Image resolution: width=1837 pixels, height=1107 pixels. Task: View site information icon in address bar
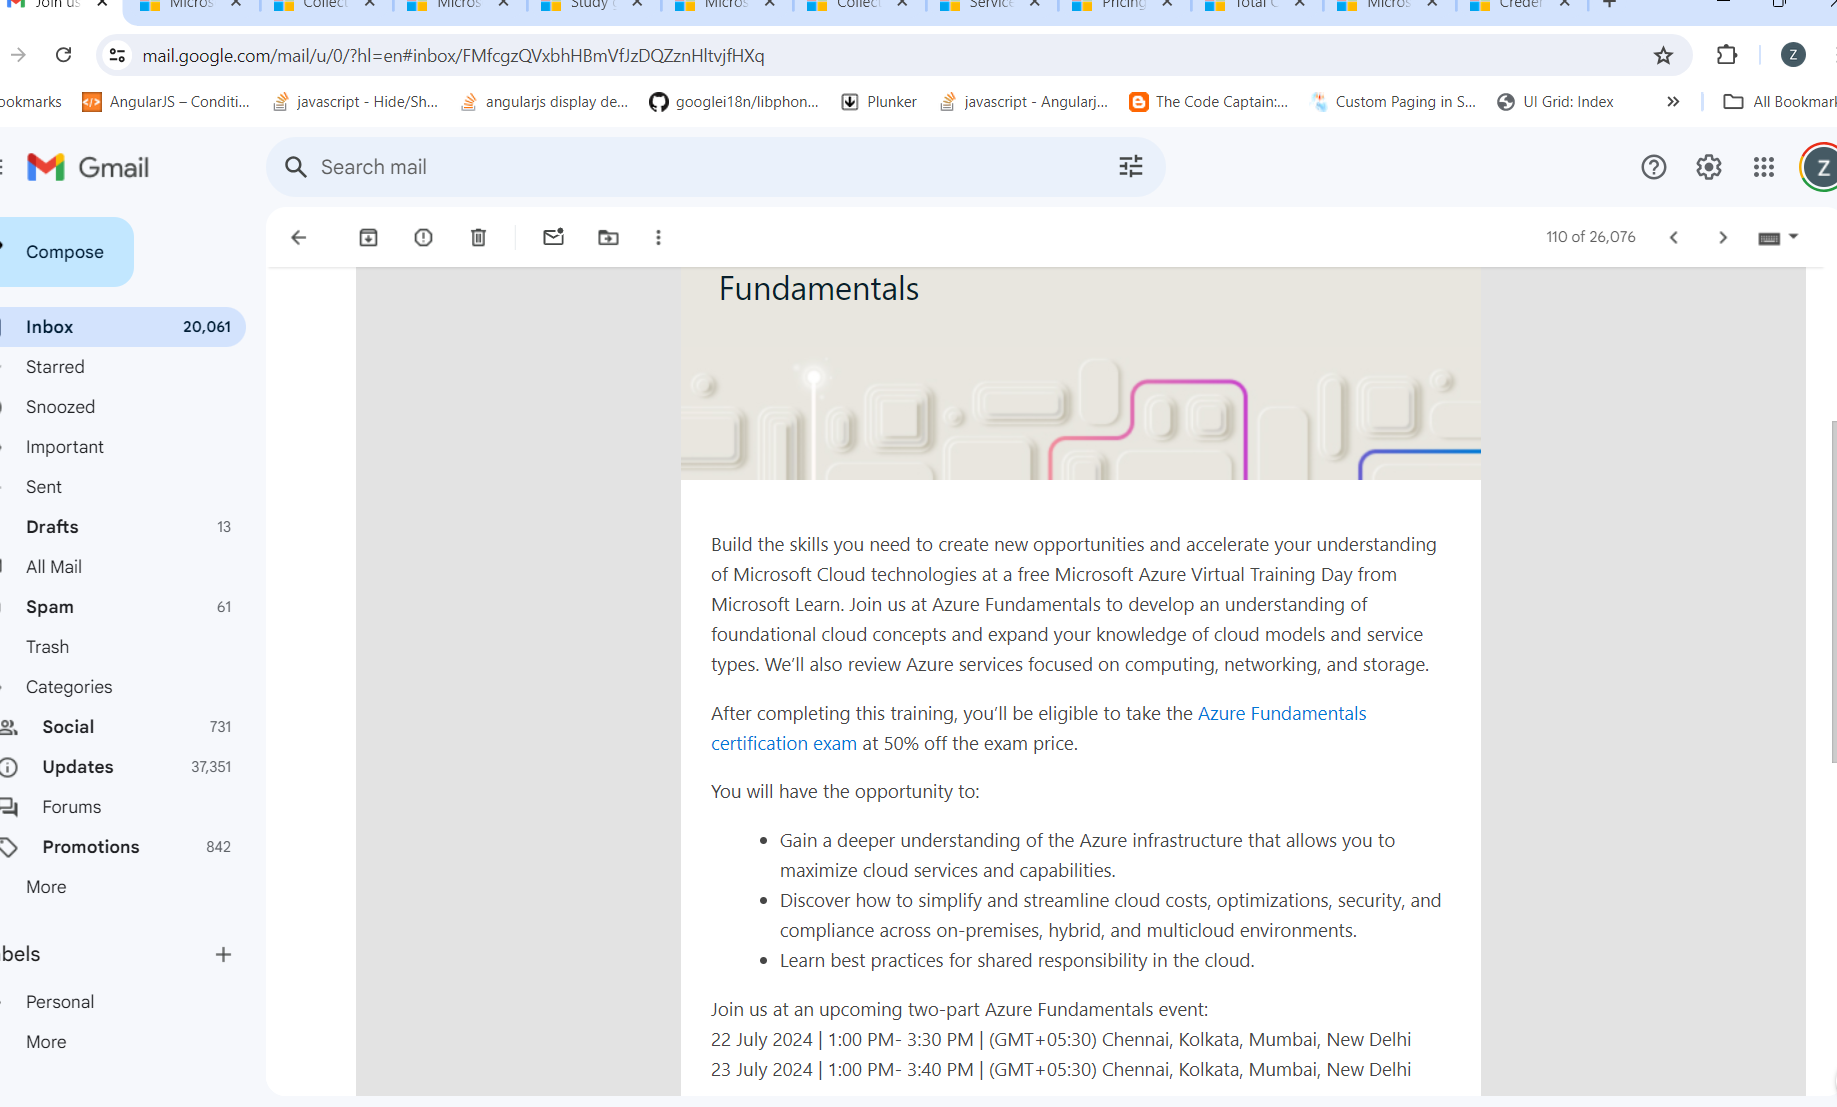coord(117,55)
